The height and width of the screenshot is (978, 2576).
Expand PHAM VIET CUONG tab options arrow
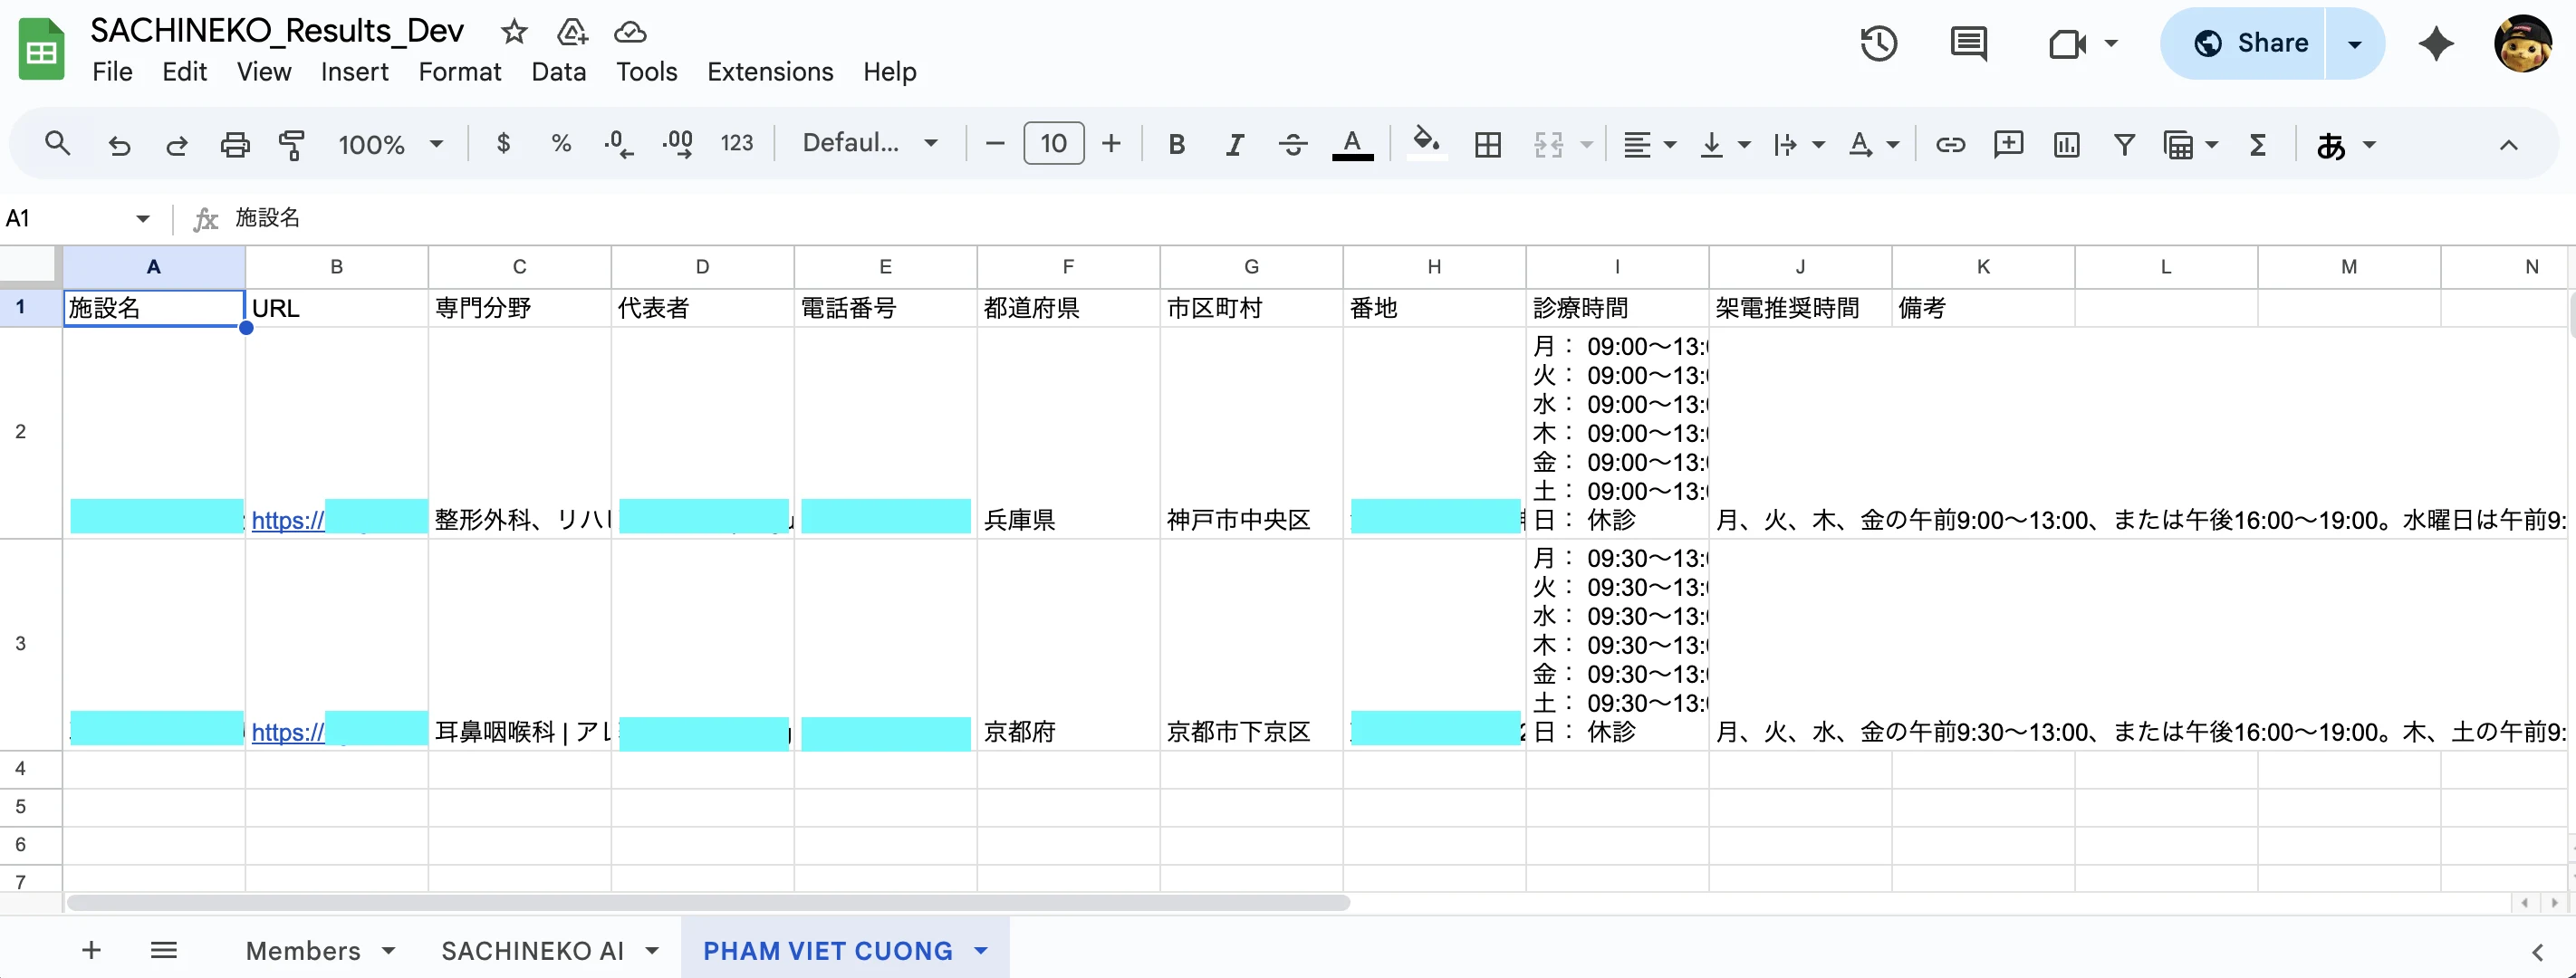pyautogui.click(x=981, y=950)
